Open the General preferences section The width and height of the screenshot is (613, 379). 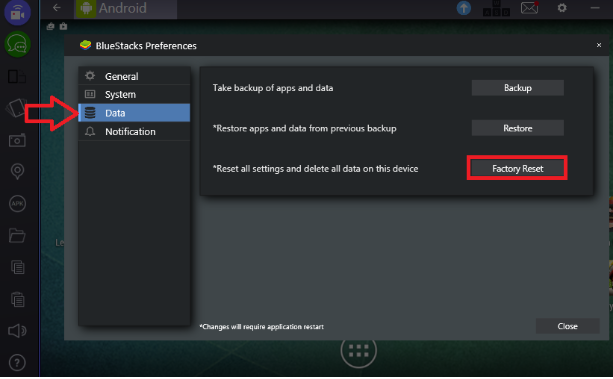134,76
